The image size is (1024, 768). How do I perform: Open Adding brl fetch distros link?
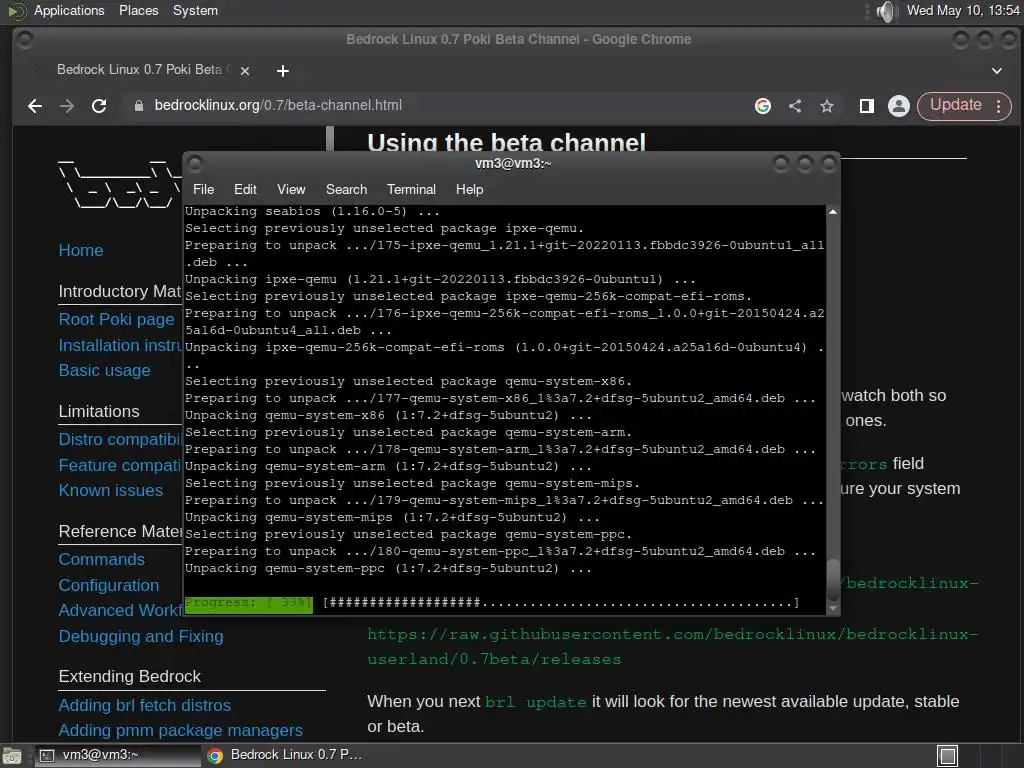[144, 705]
